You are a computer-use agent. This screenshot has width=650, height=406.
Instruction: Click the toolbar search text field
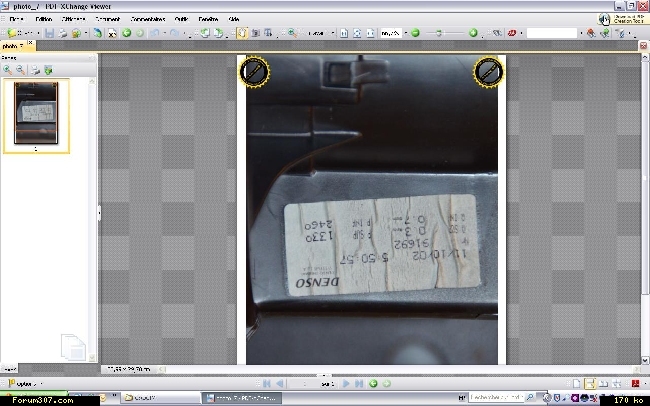(552, 33)
